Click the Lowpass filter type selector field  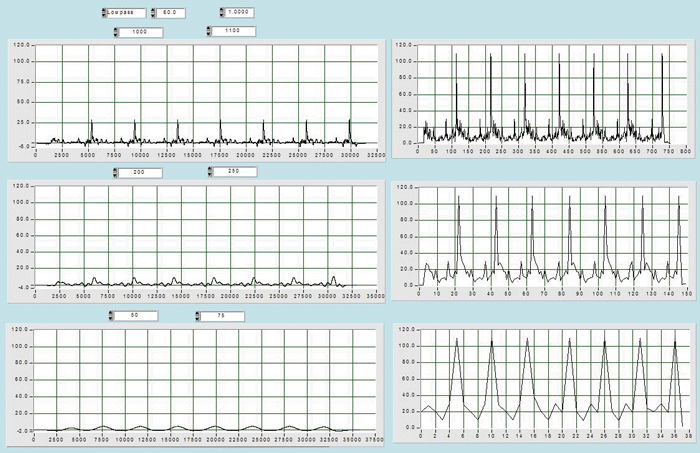(x=126, y=13)
